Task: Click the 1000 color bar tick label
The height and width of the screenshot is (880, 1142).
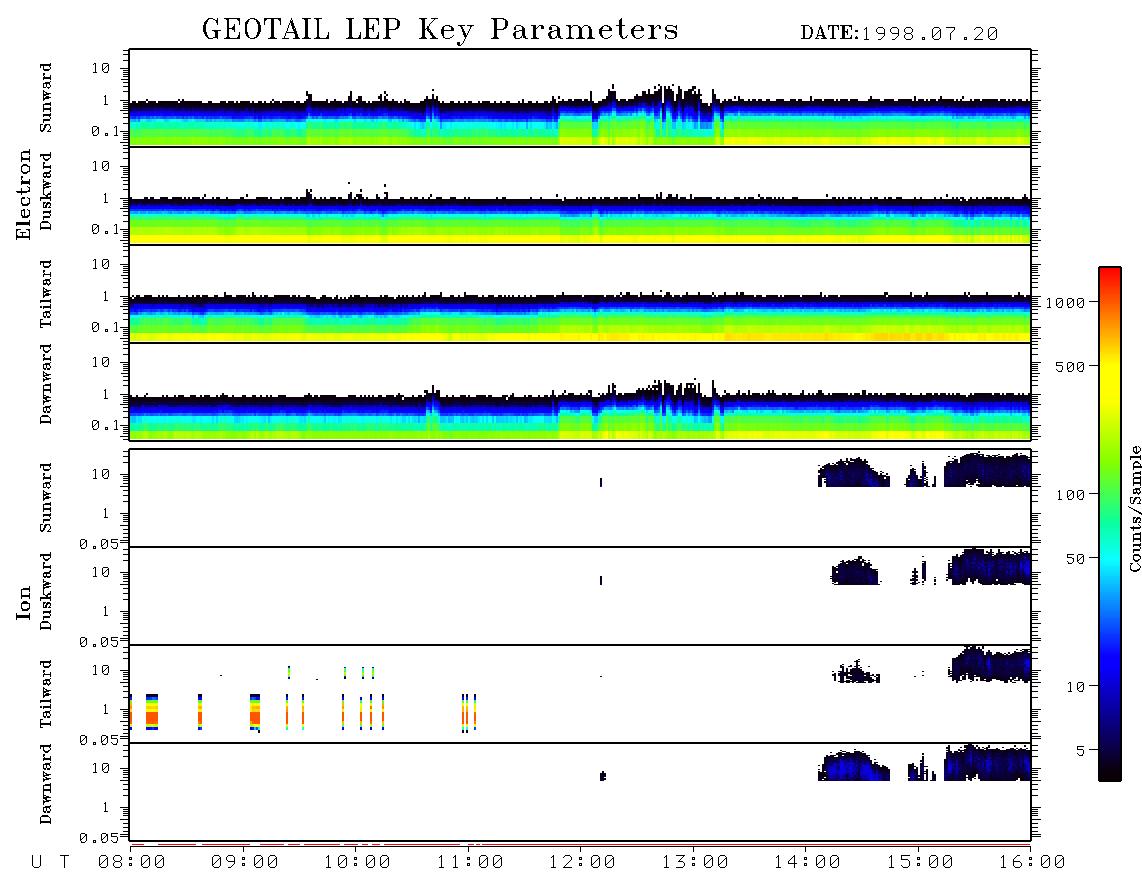Action: click(1066, 303)
